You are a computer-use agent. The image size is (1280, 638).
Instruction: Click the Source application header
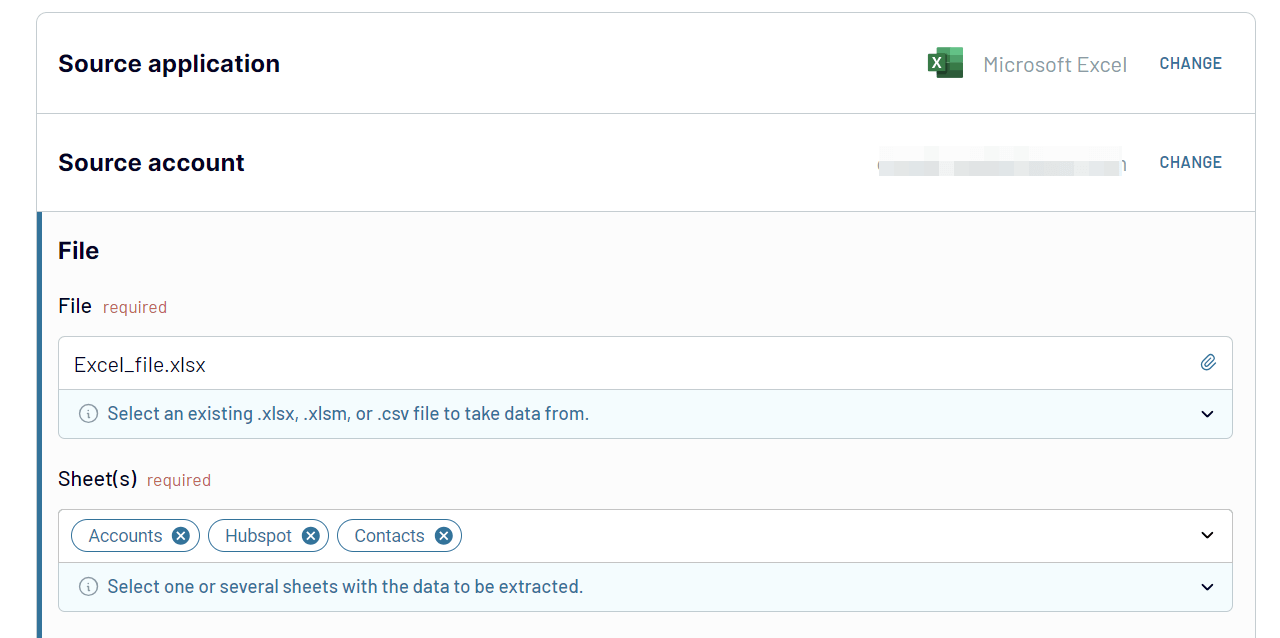click(169, 64)
